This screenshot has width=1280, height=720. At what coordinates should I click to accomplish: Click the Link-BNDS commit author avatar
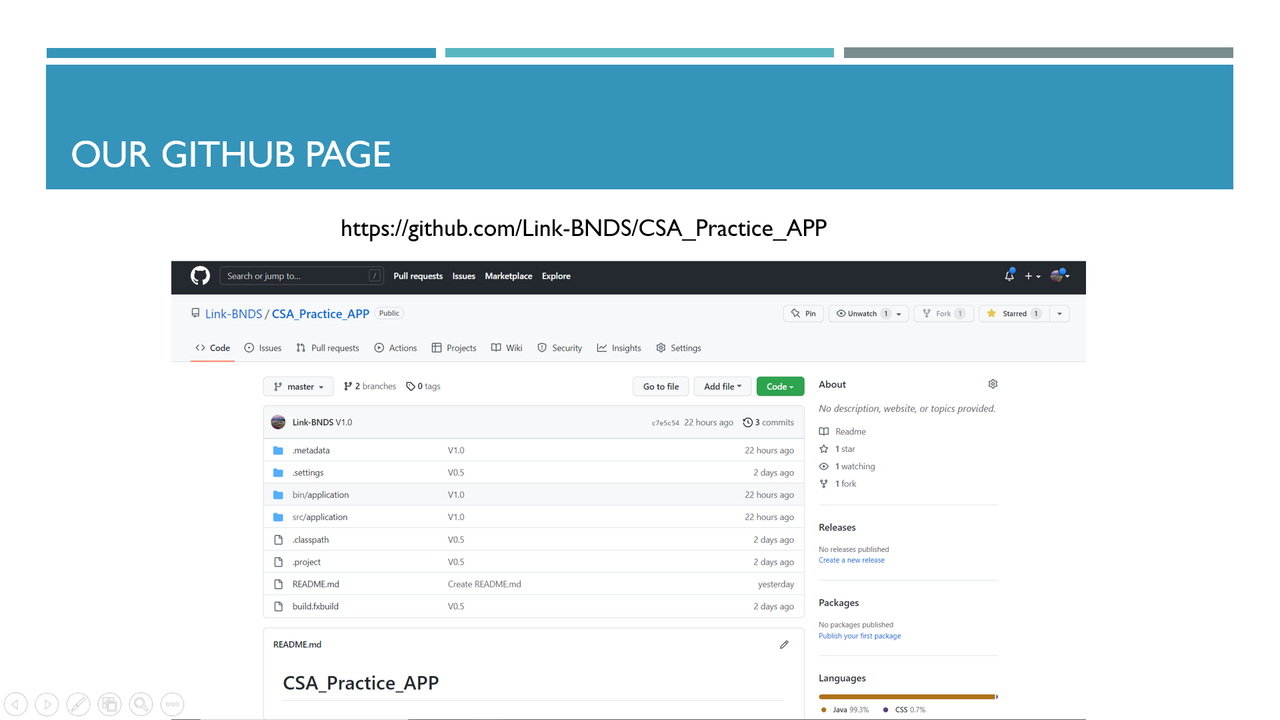click(x=279, y=422)
